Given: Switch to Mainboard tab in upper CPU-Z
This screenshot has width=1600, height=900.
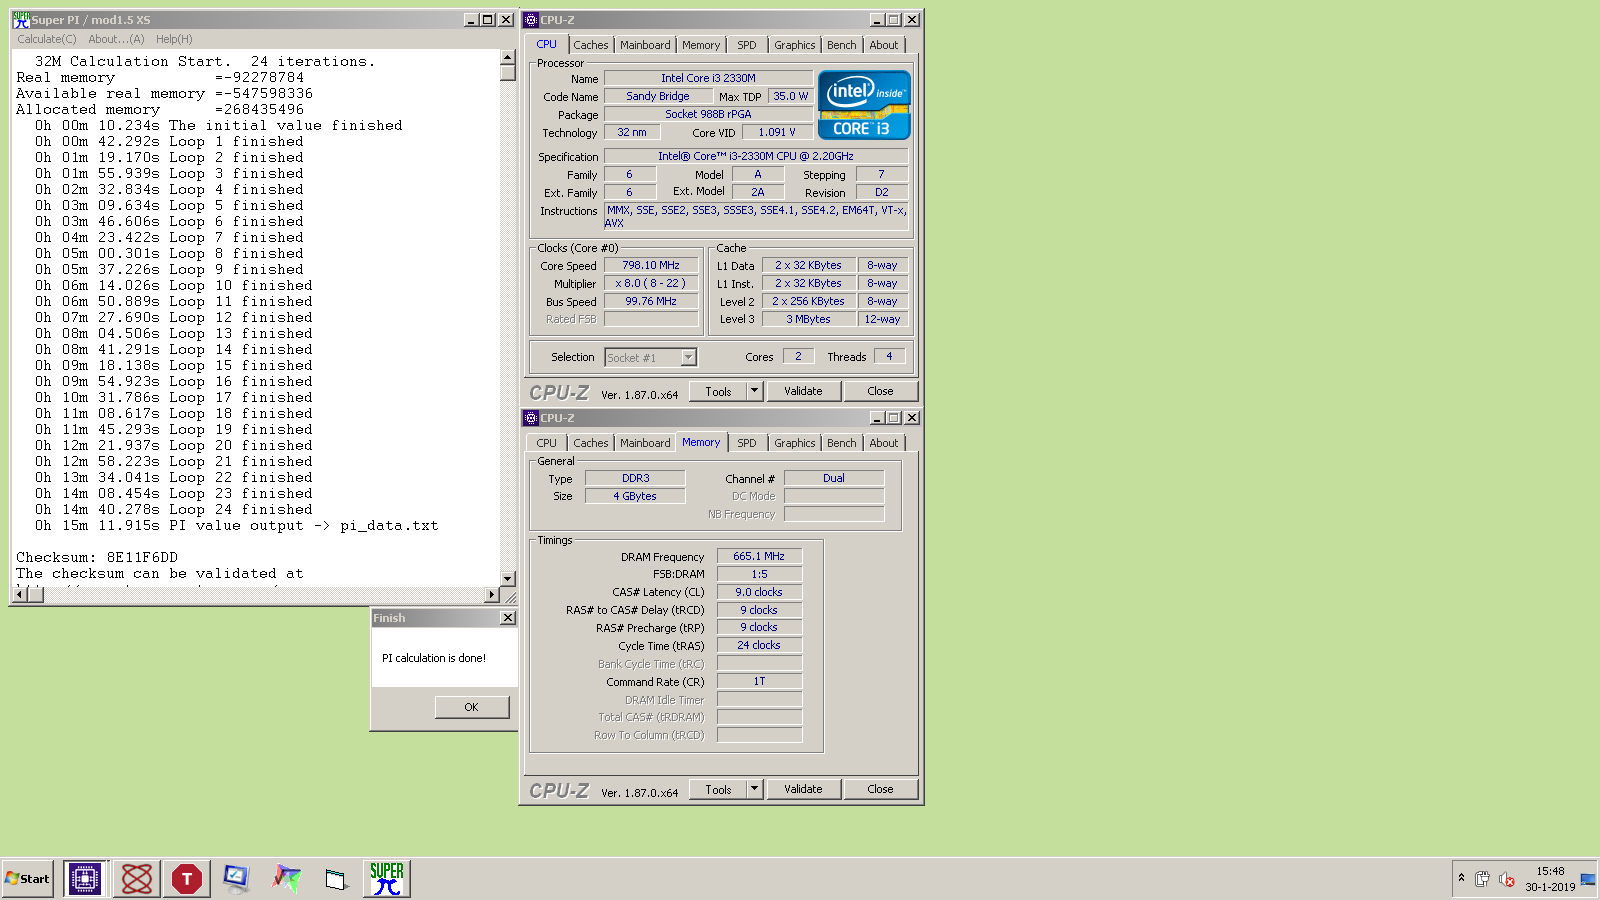Looking at the screenshot, I should tap(645, 45).
